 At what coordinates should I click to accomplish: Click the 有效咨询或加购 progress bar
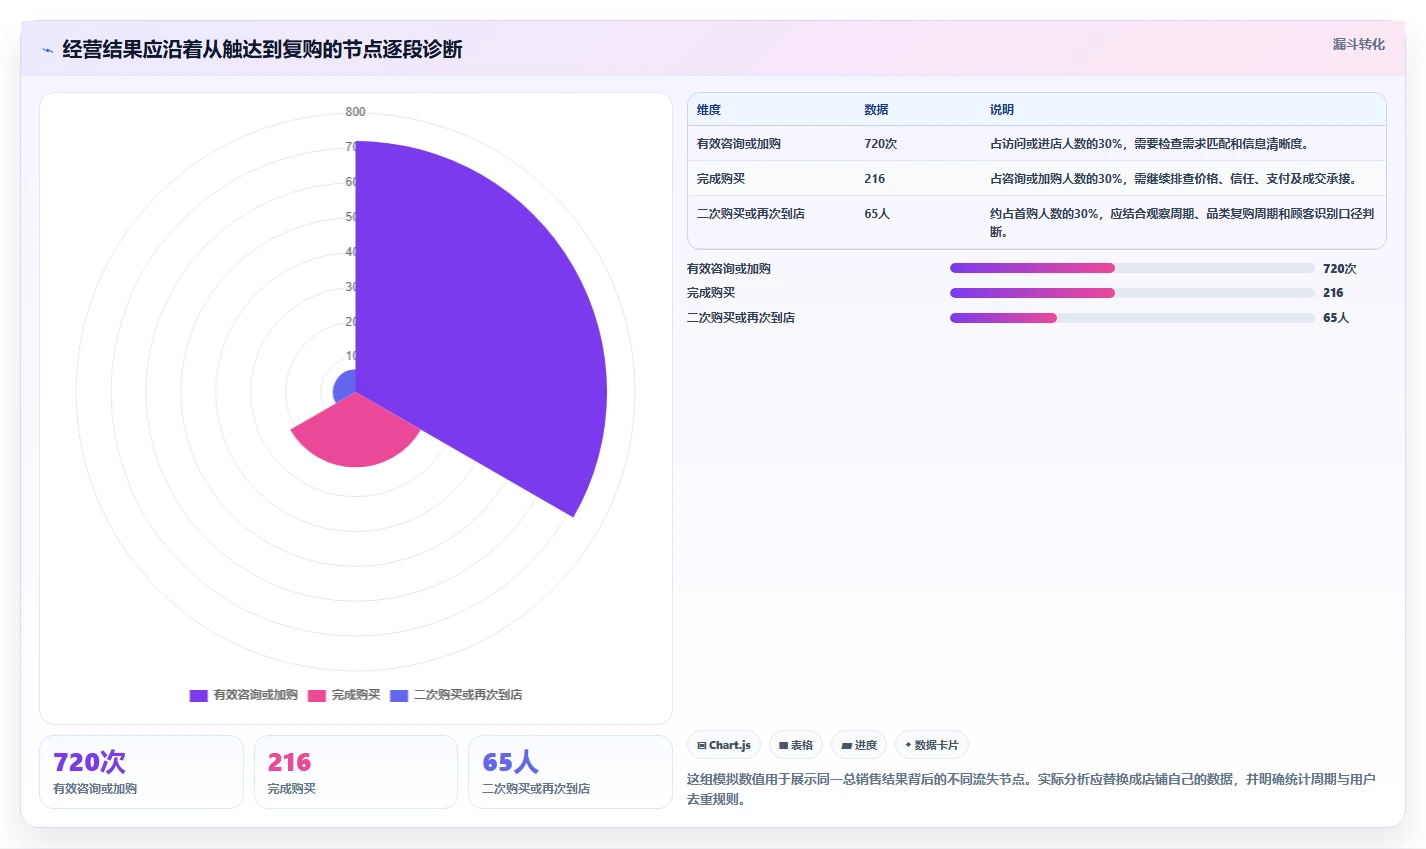tap(1132, 268)
